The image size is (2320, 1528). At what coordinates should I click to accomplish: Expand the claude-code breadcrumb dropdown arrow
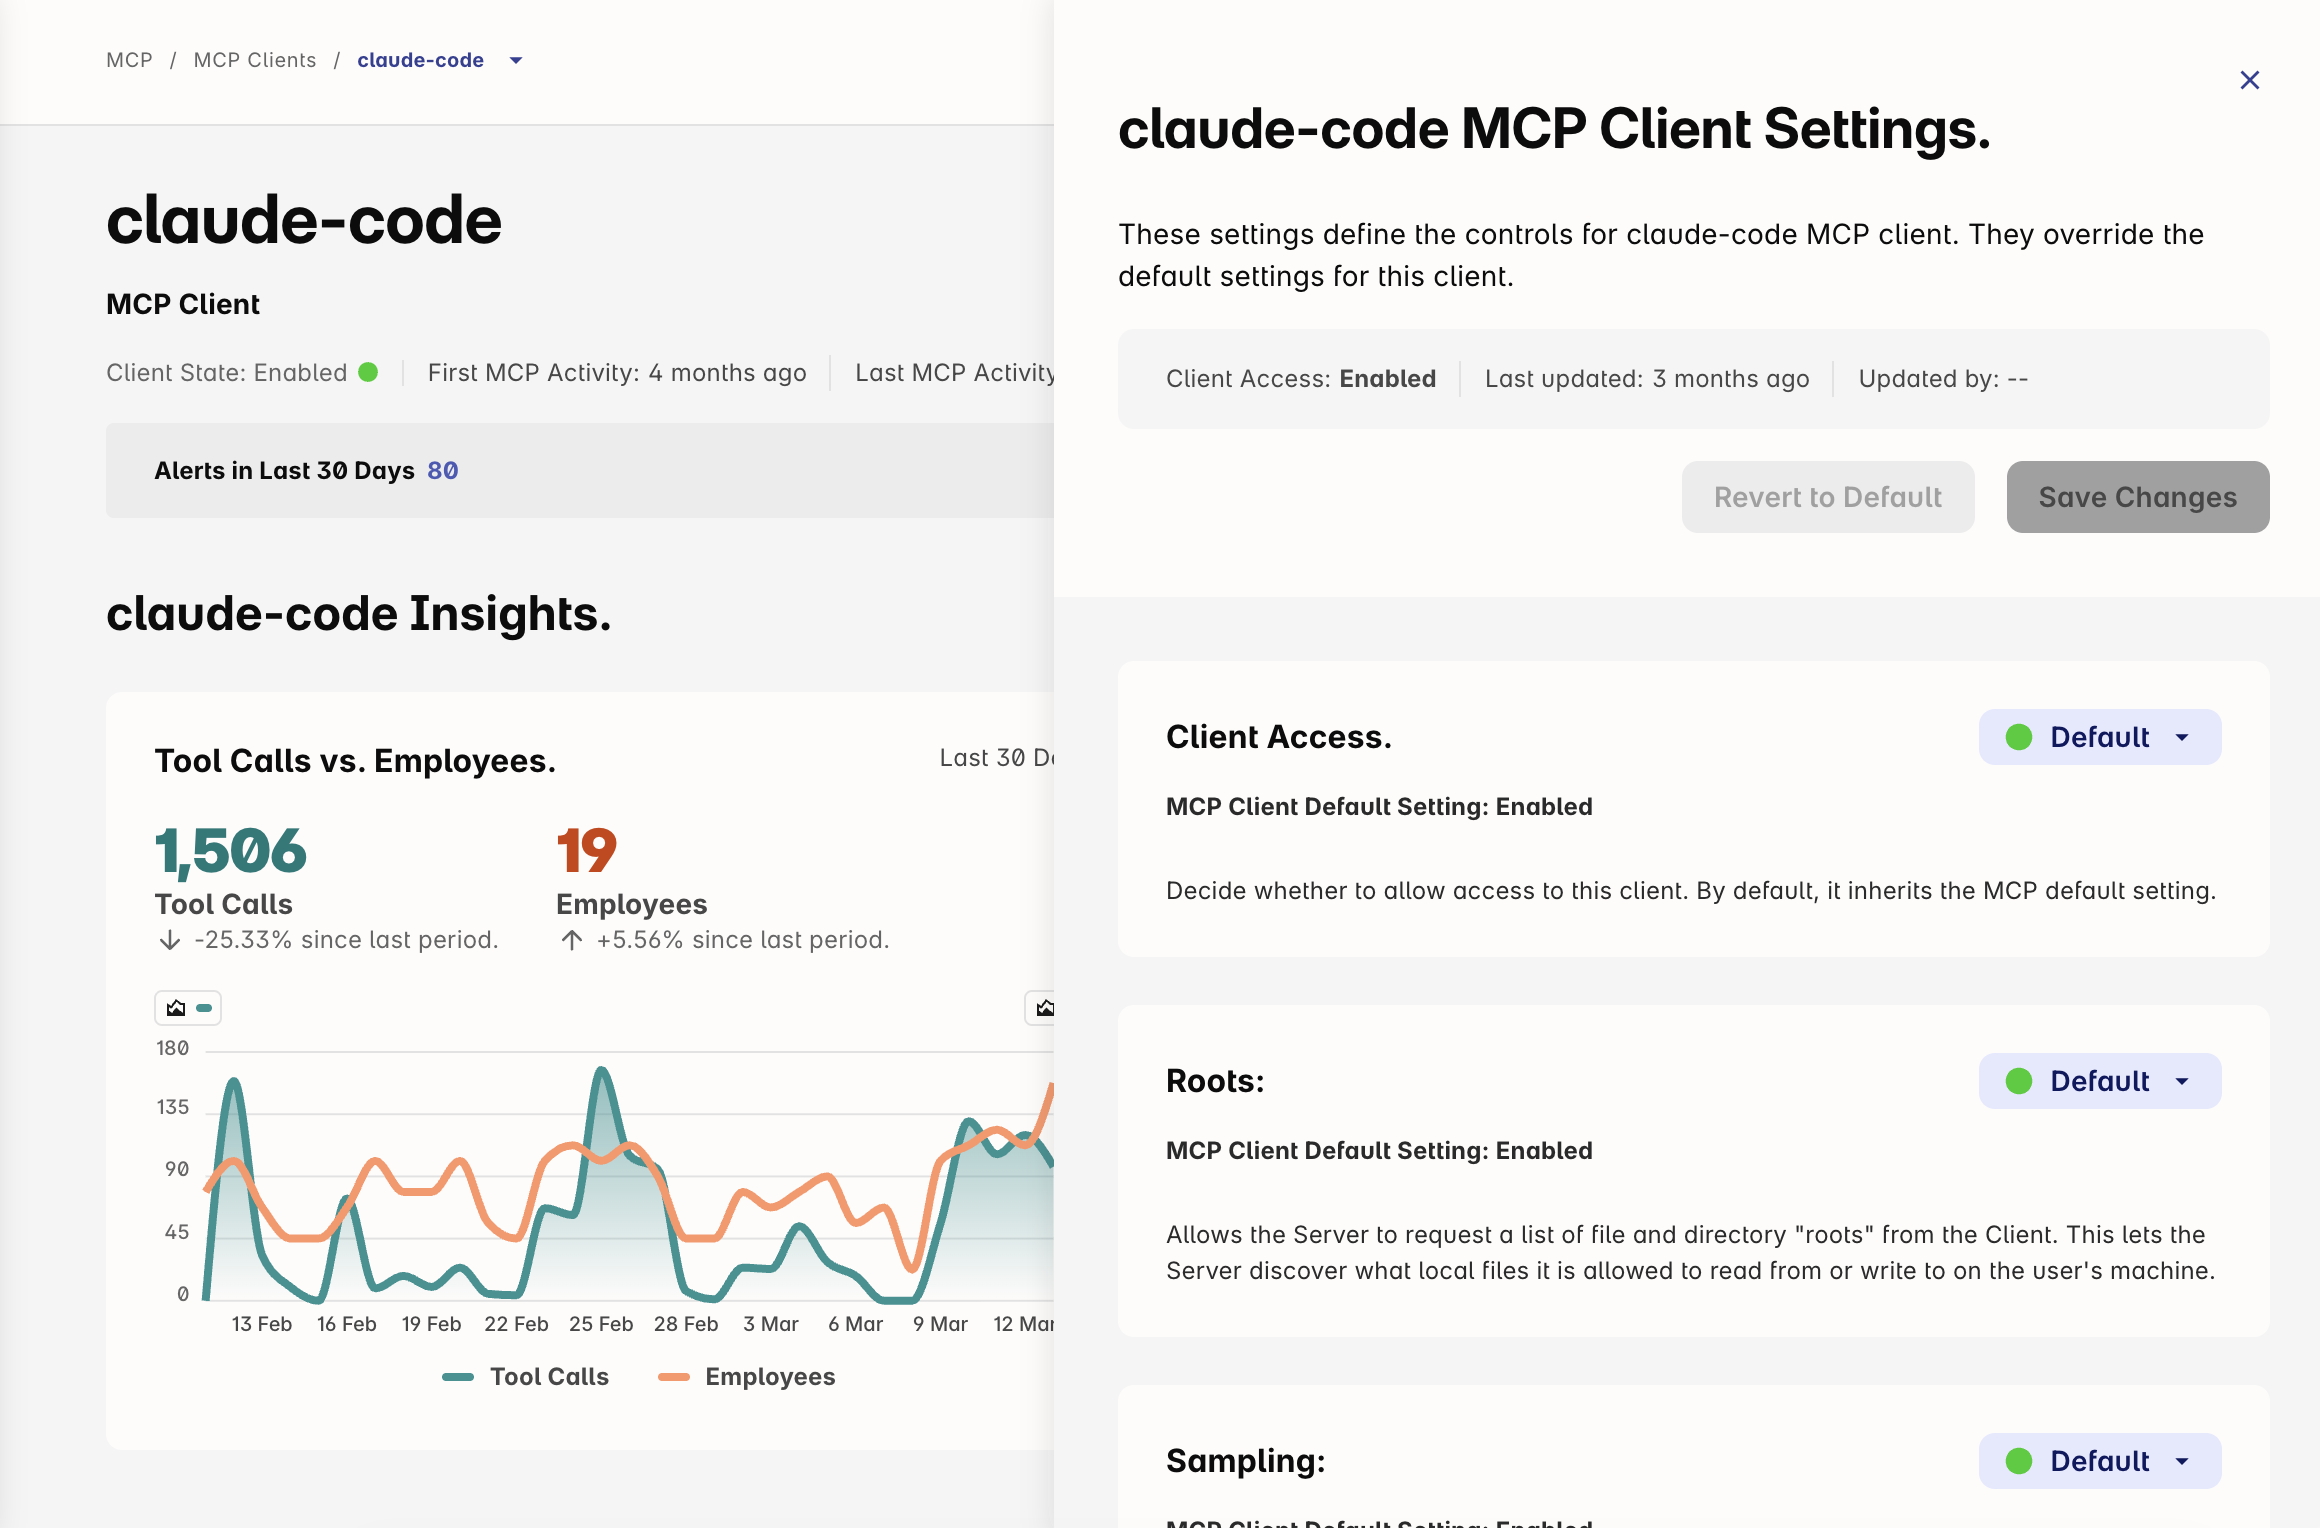[x=516, y=60]
